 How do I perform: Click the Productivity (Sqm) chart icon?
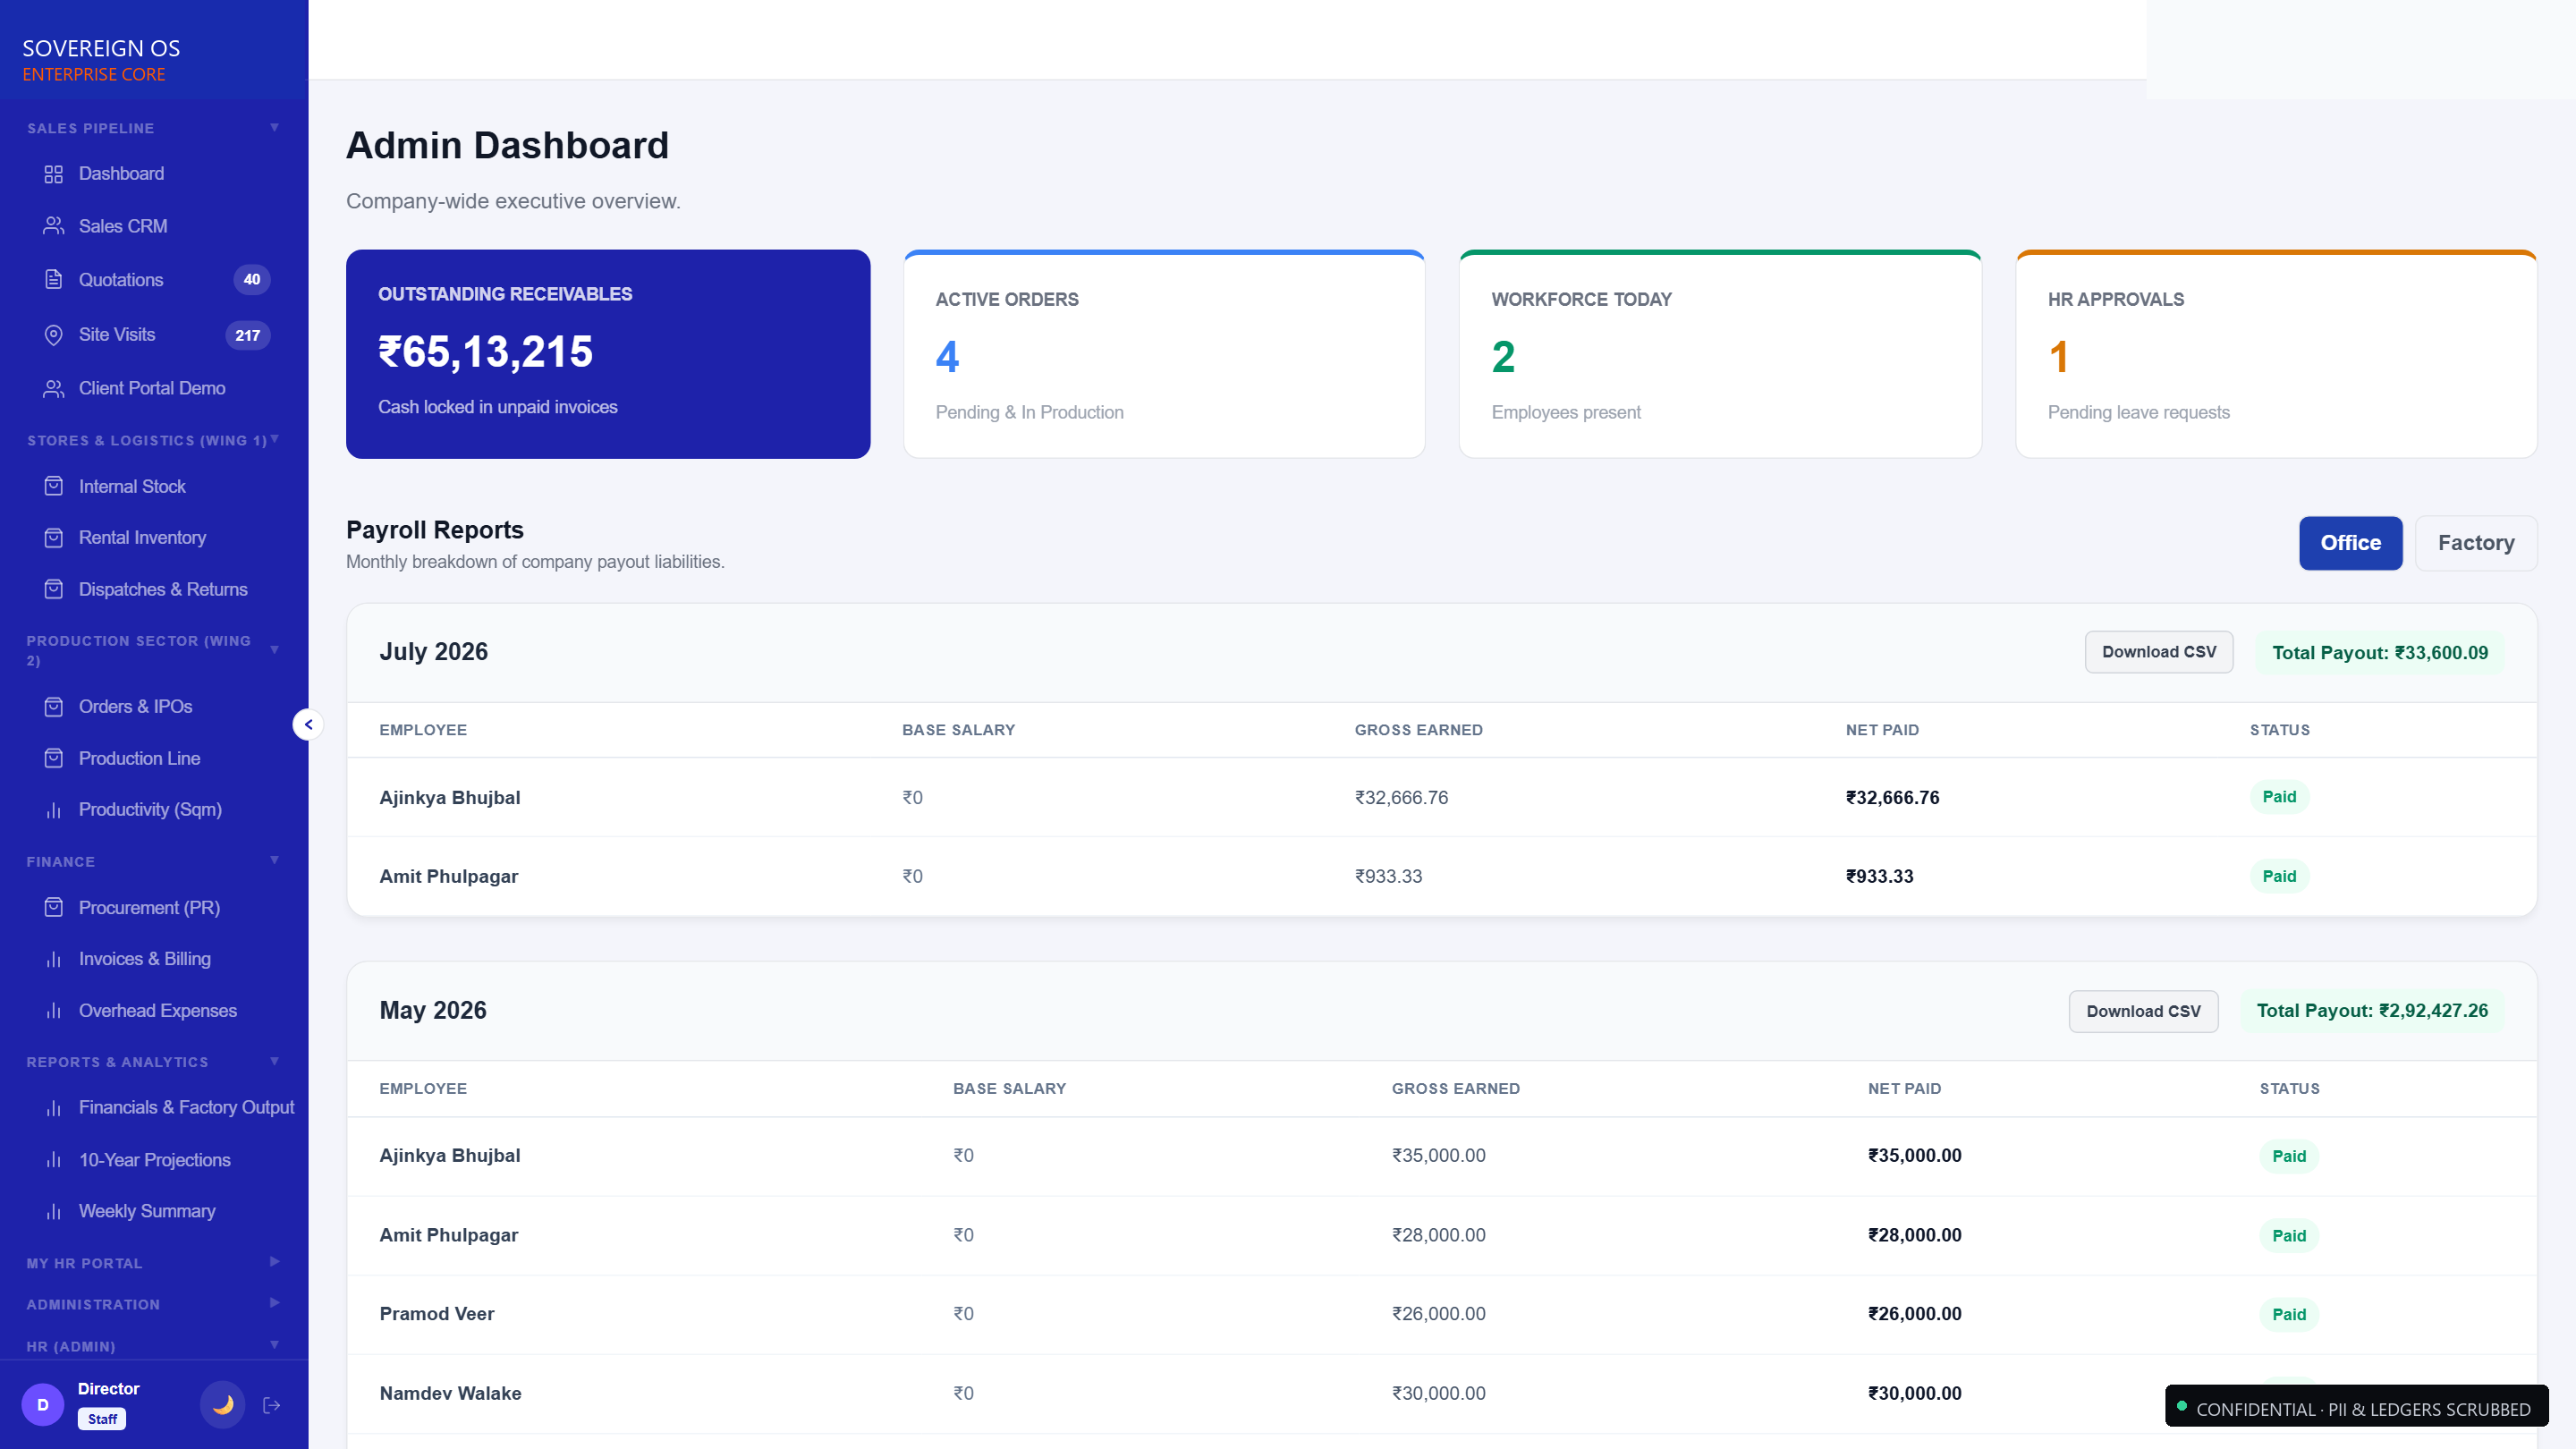(54, 810)
